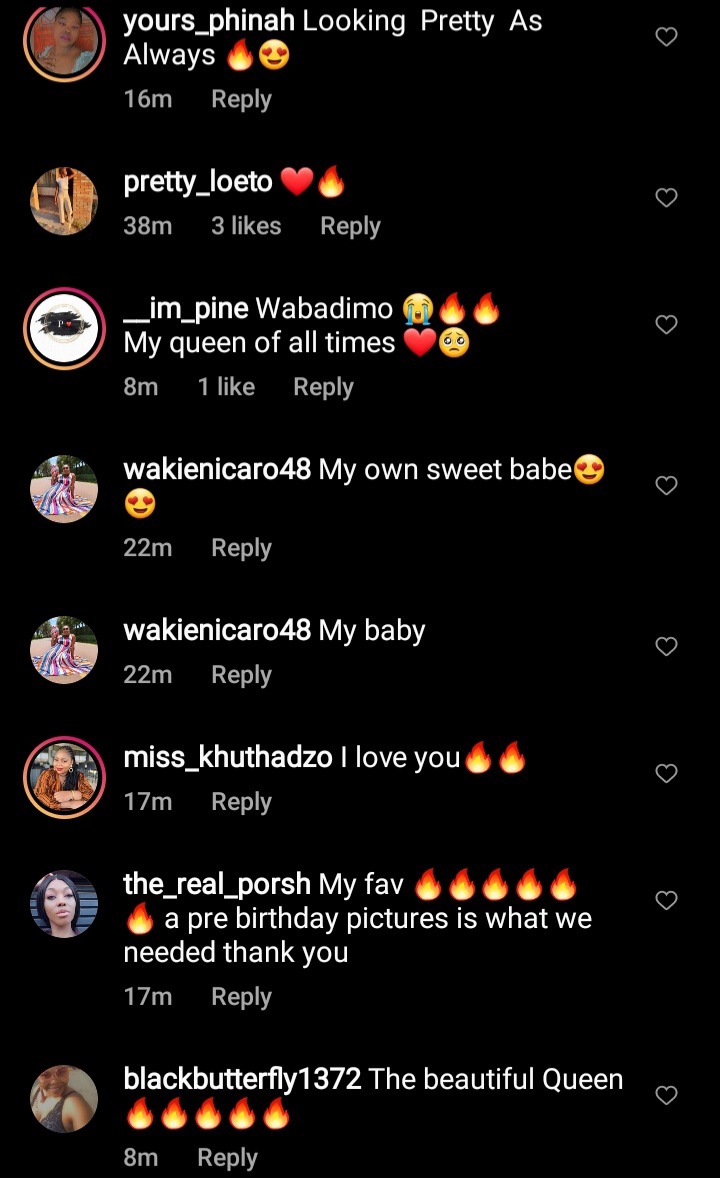Open __im_pine's profile avatar
Image resolution: width=720 pixels, height=1178 pixels.
[x=65, y=328]
